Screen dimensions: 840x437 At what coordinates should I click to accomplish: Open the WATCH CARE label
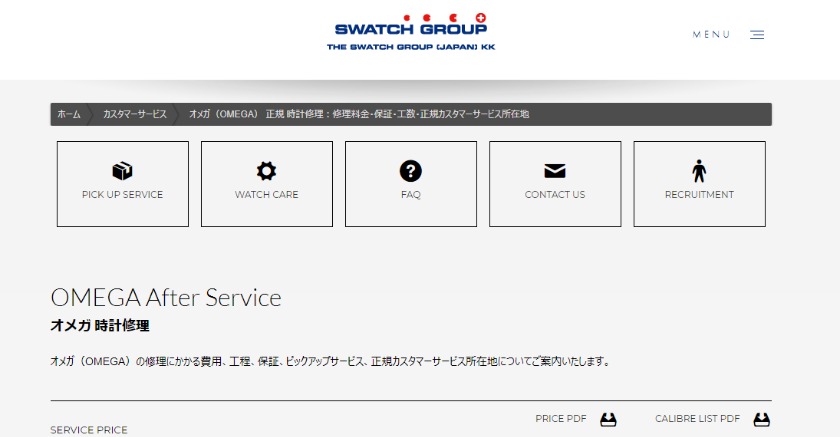[x=266, y=194]
